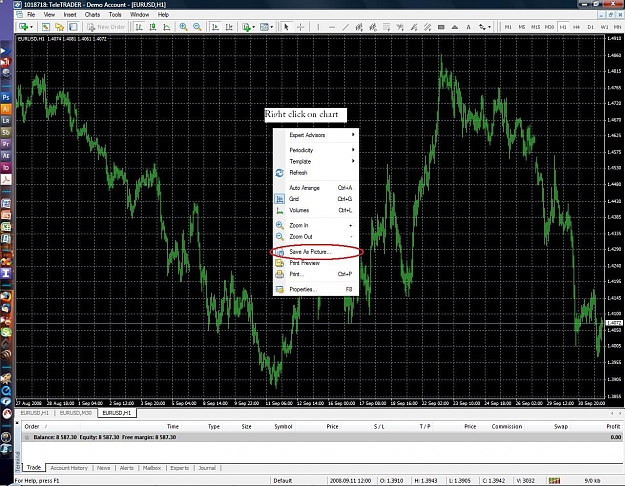Select the triangle shape tool
Image resolution: width=625 pixels, height=486 pixels.
point(455,27)
